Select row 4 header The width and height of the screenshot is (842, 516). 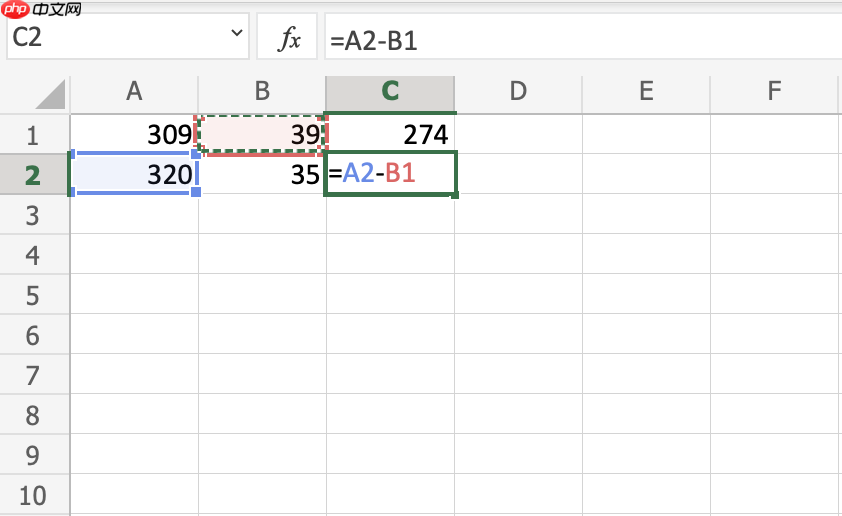pos(33,255)
